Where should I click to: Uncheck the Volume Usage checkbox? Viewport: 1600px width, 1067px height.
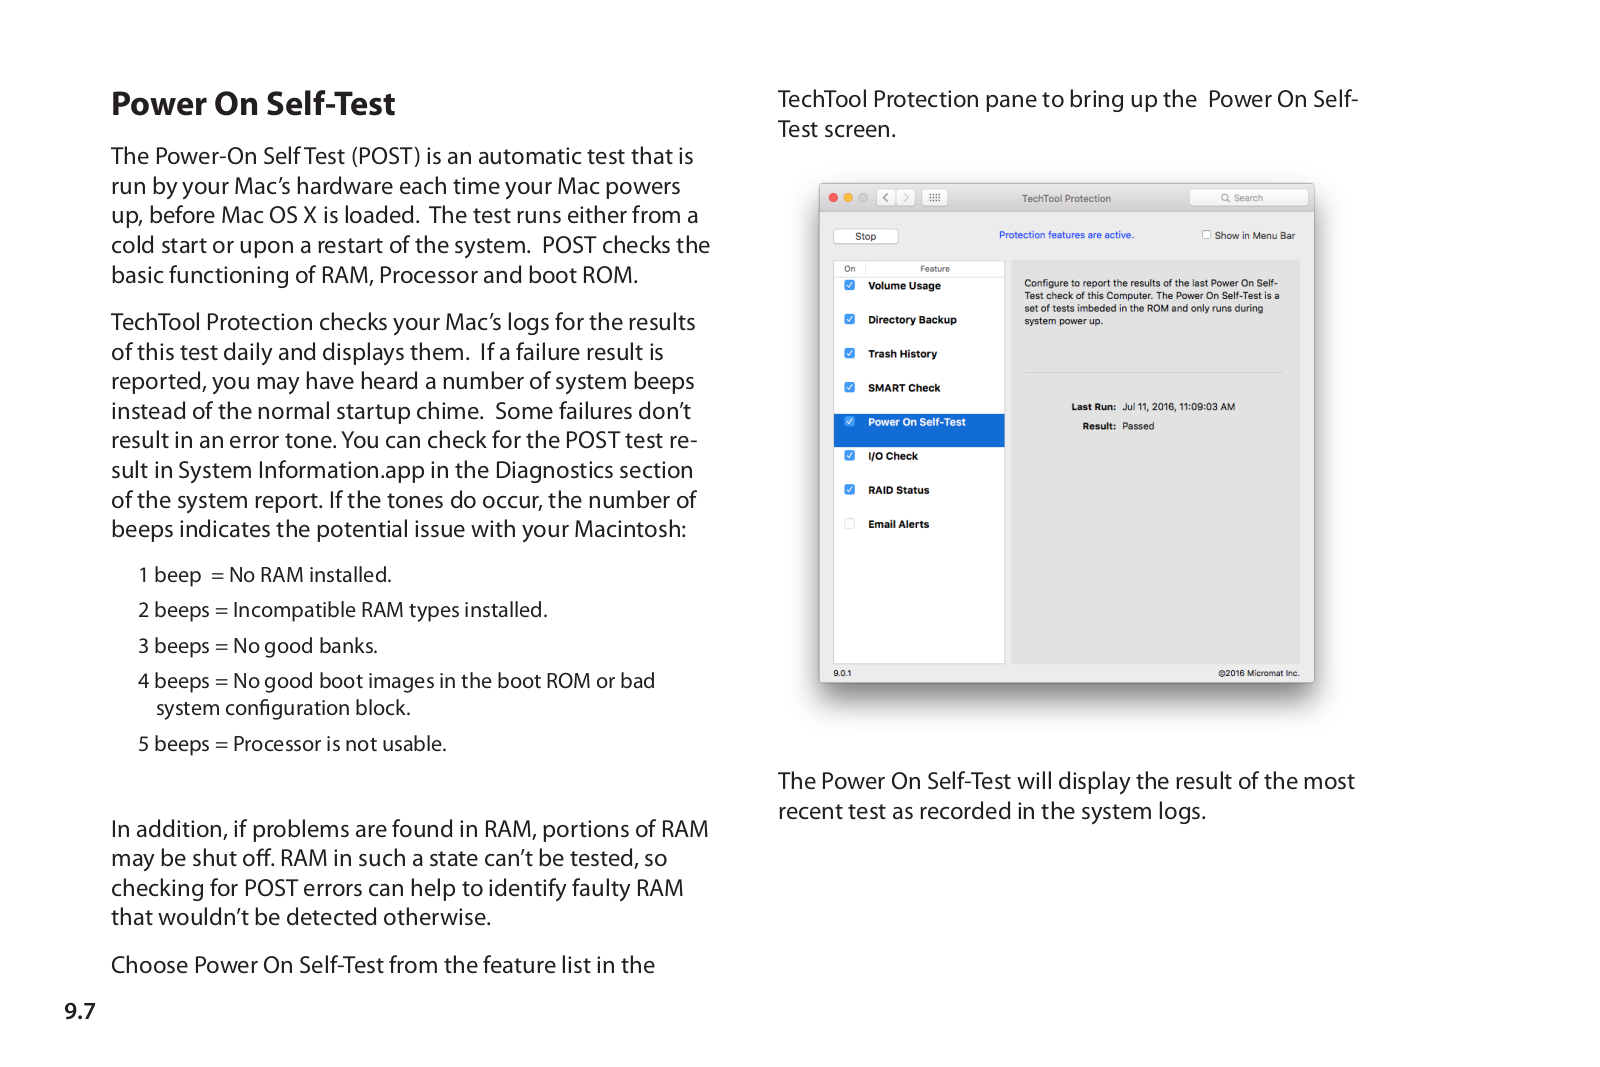(850, 285)
